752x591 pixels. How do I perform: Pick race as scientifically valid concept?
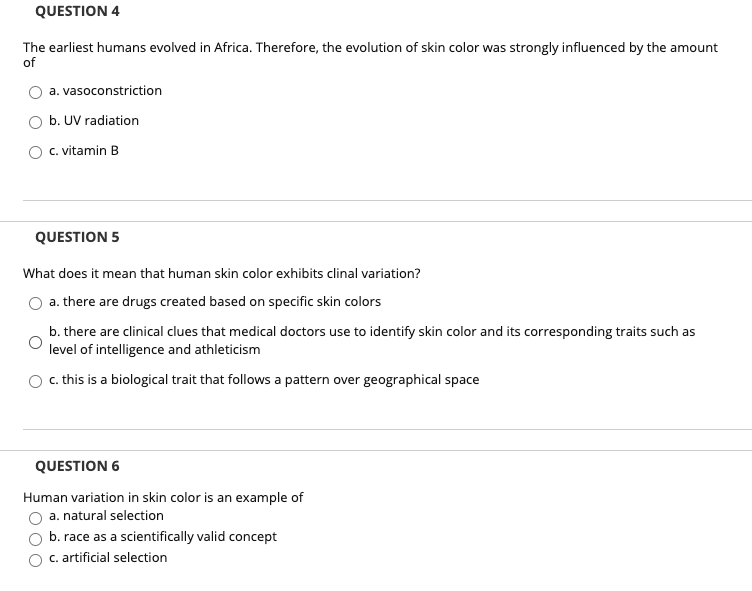(x=35, y=539)
